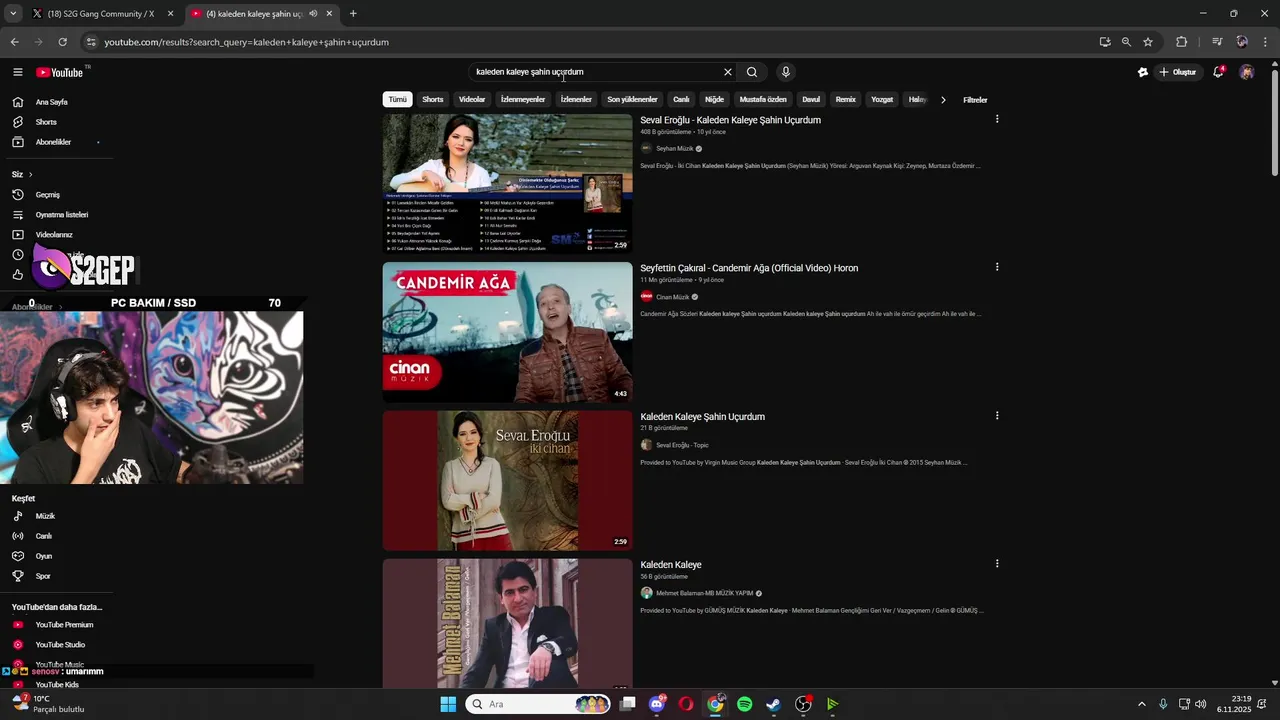Click the taskbar Ara search box
1280x720 pixels.
point(538,704)
